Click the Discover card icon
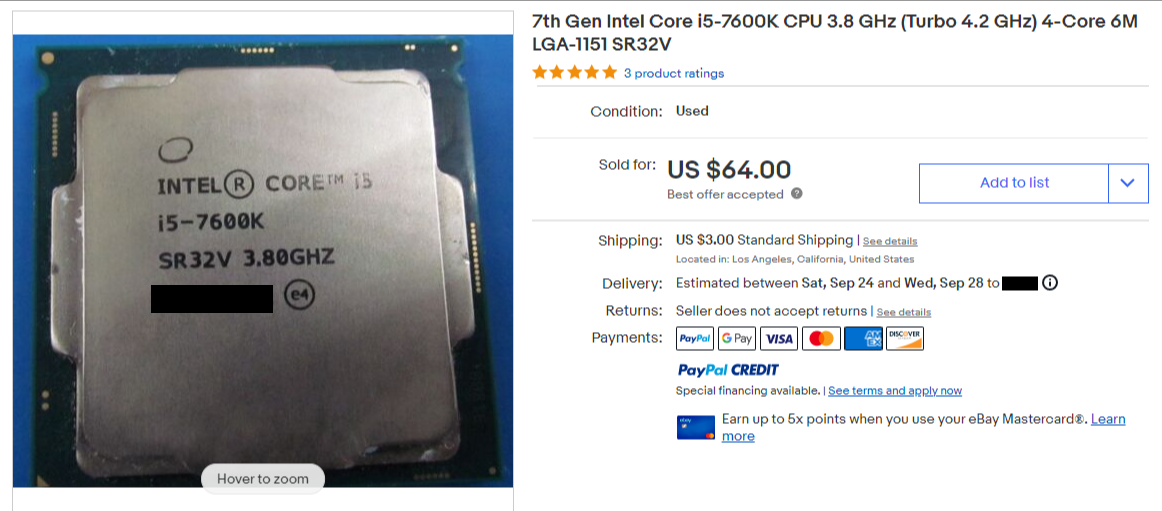 click(x=905, y=338)
